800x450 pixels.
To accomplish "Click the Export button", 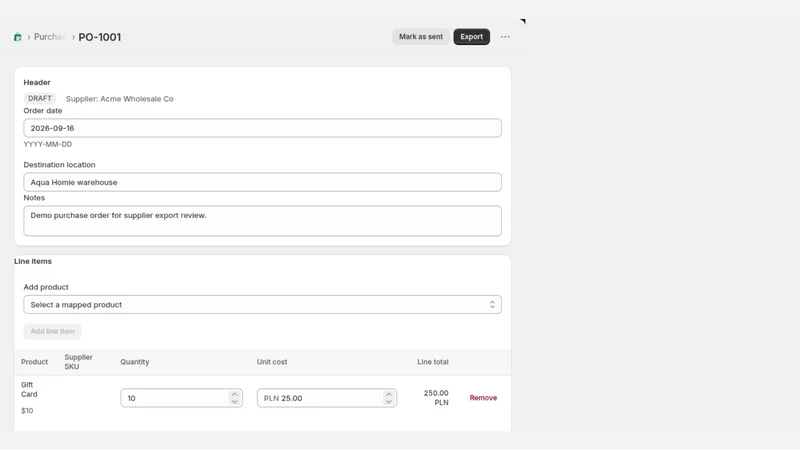I will (471, 37).
